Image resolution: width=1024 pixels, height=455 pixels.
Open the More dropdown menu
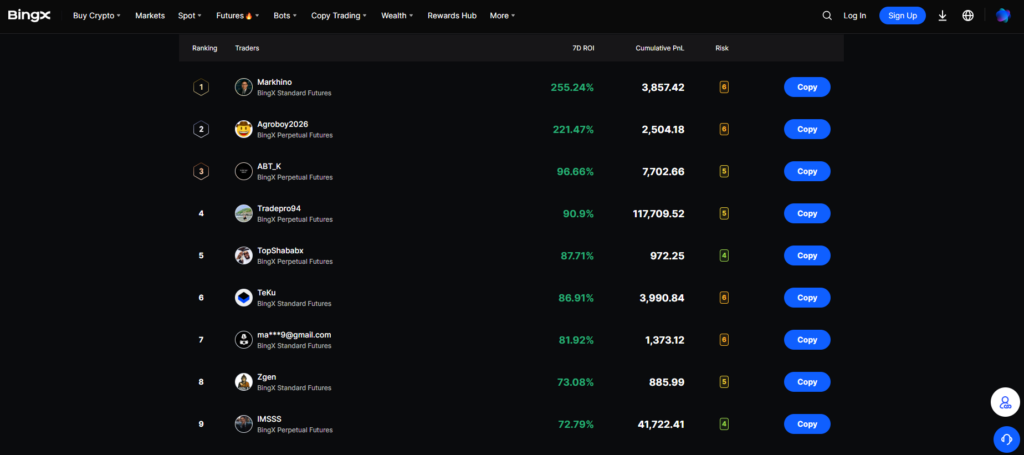click(502, 16)
